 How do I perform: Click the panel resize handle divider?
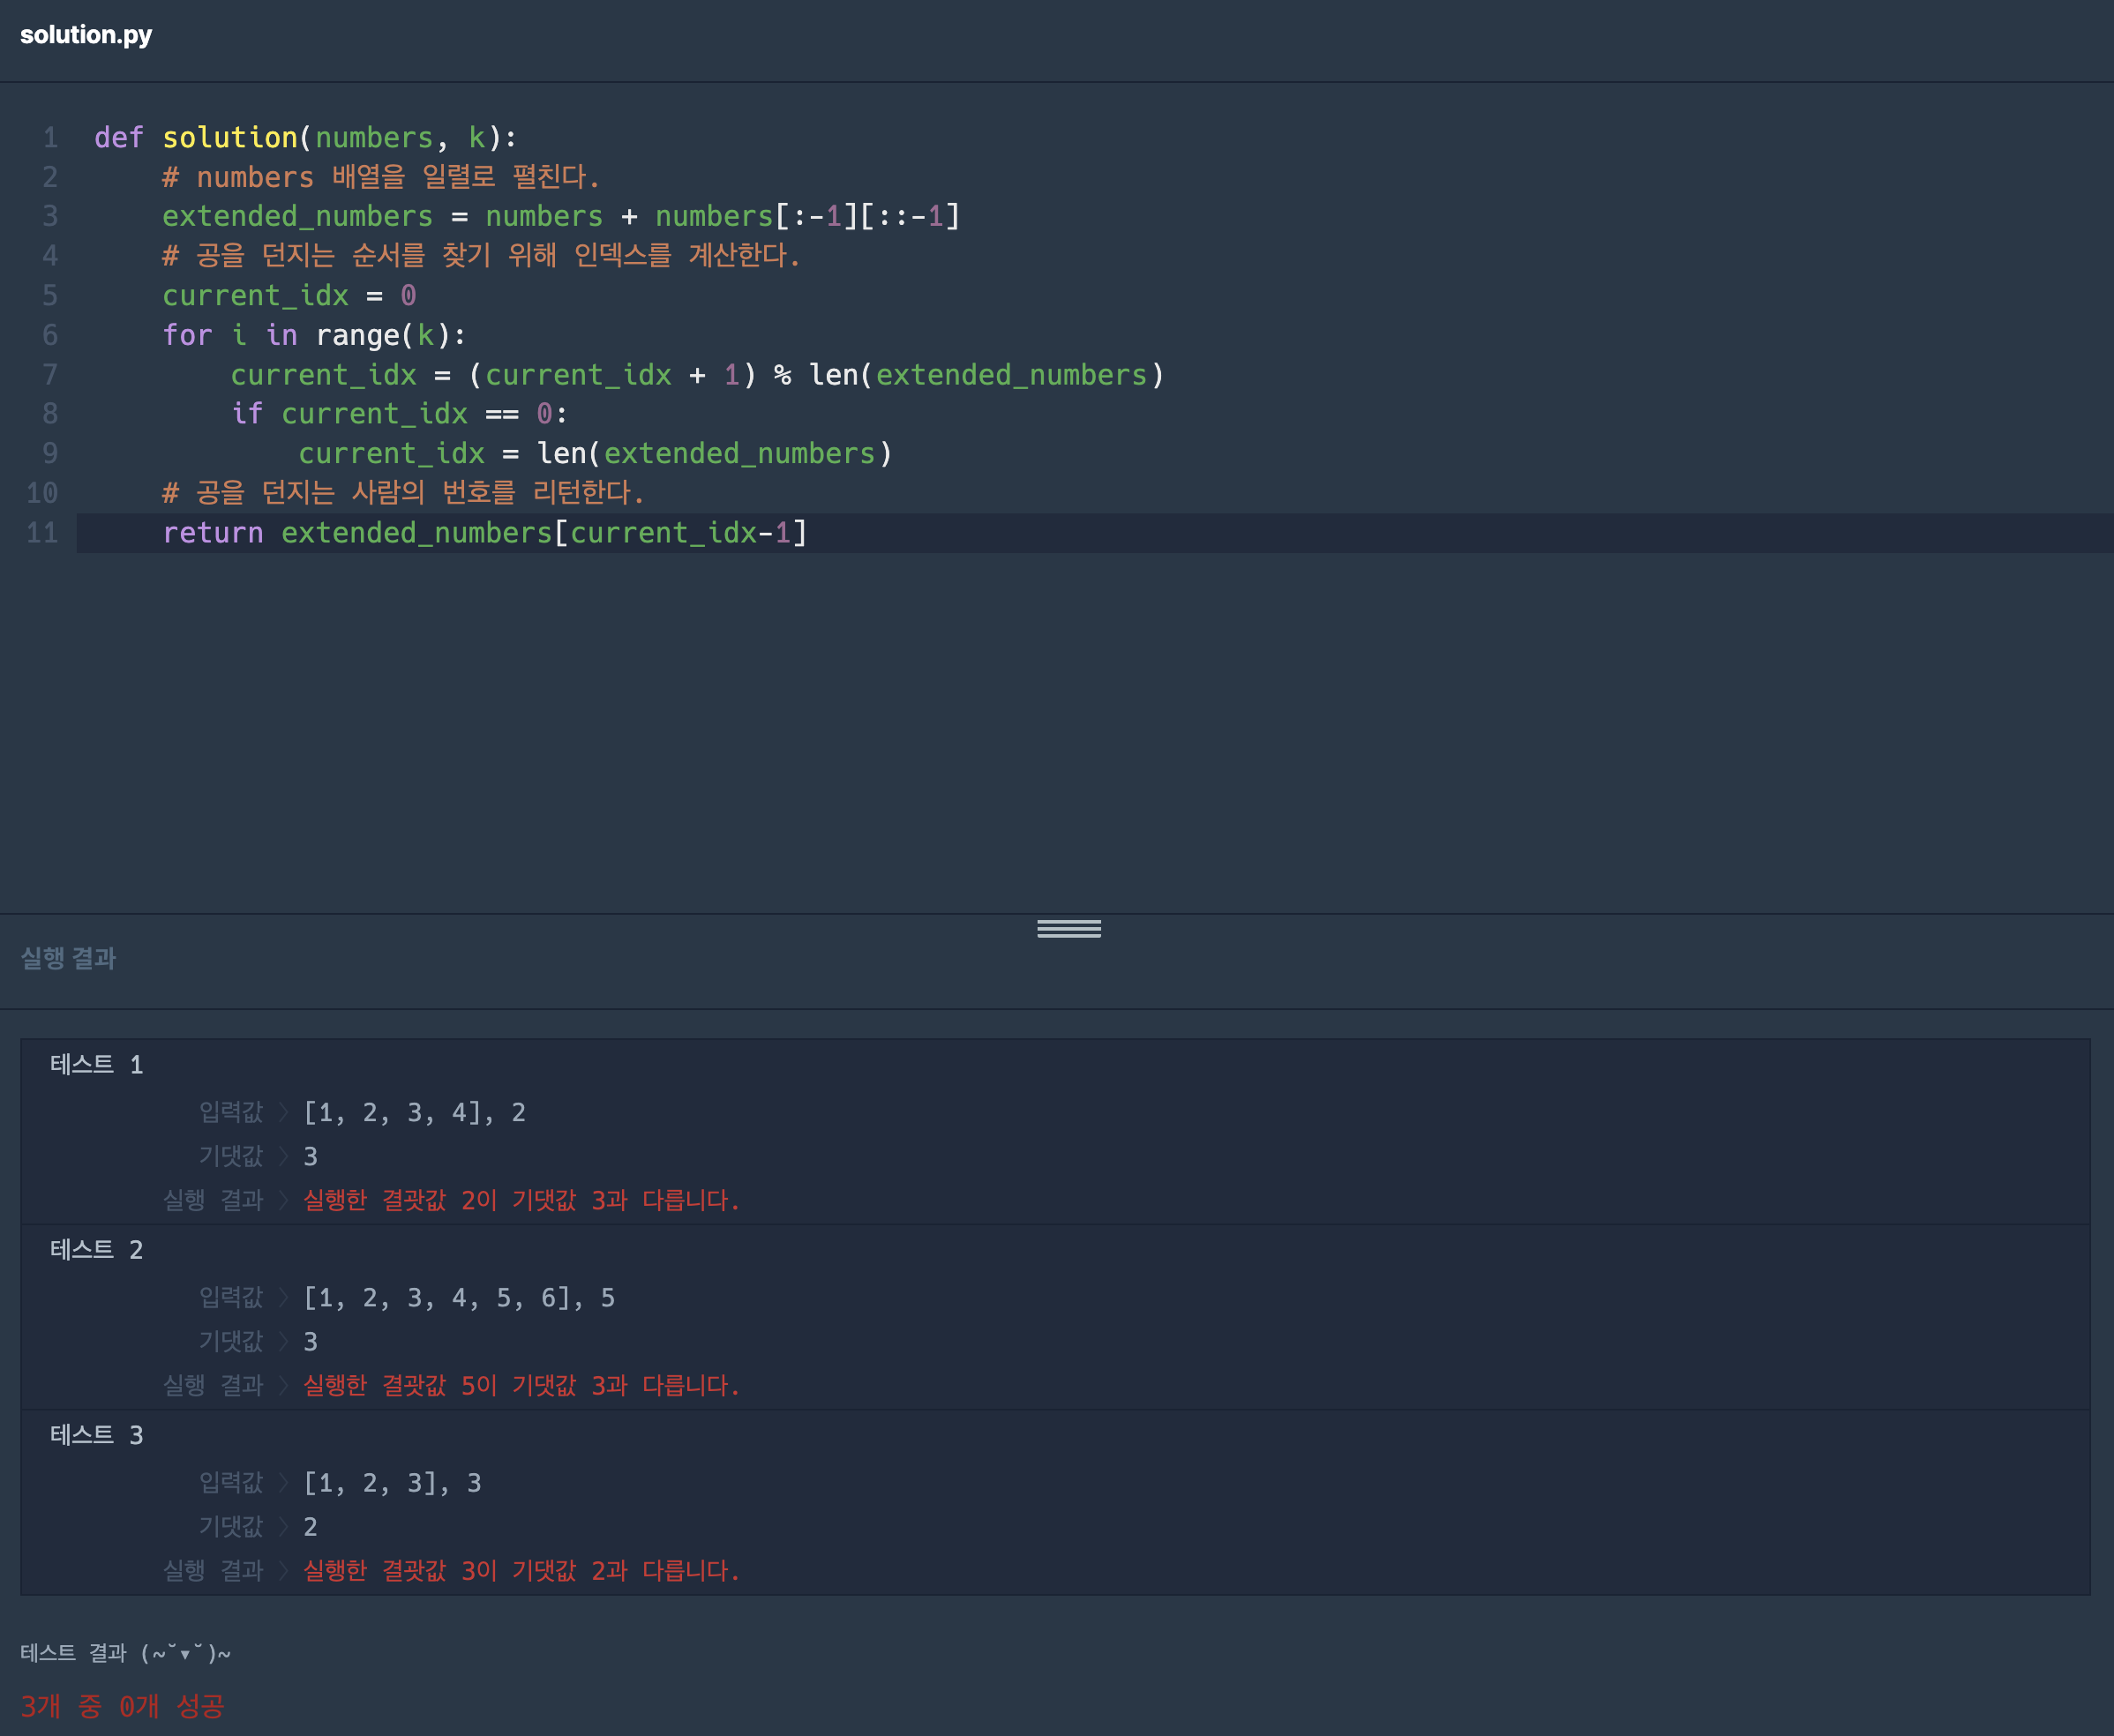(1068, 928)
